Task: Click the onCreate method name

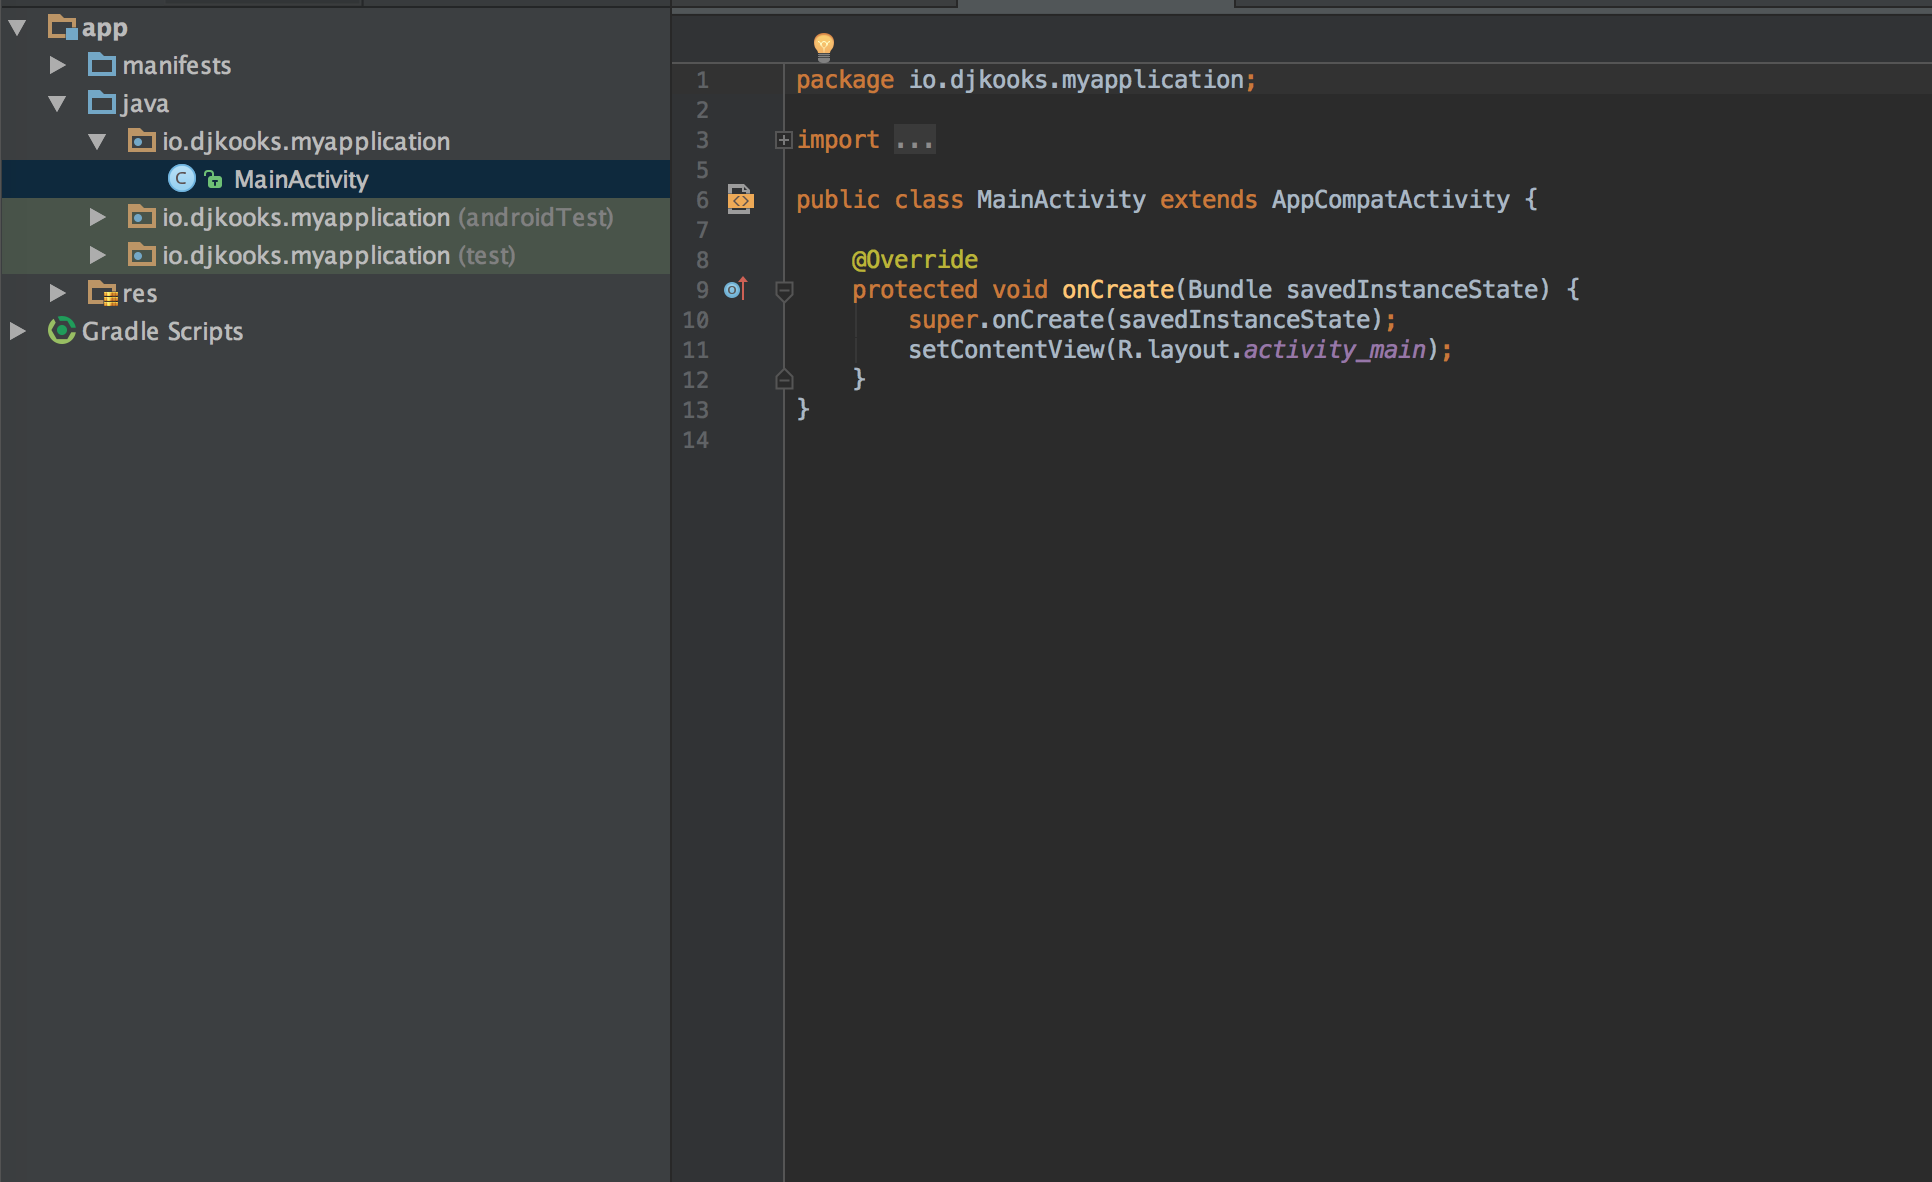Action: pyautogui.click(x=1118, y=290)
